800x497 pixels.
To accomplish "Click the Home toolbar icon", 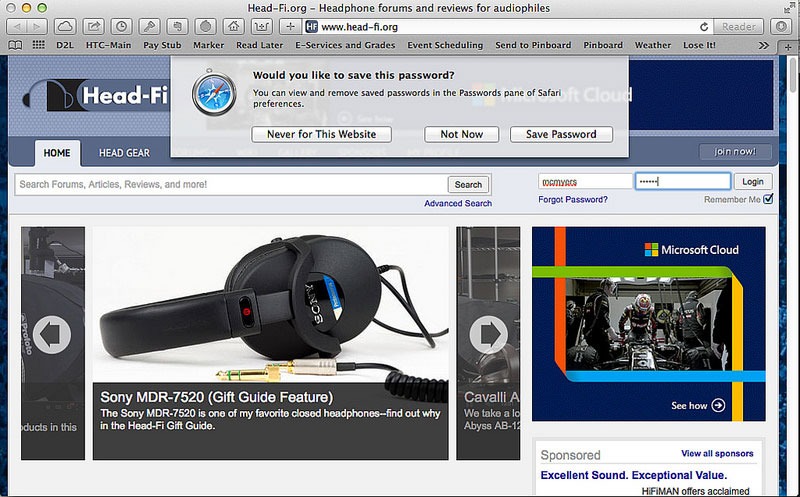I will click(x=234, y=27).
